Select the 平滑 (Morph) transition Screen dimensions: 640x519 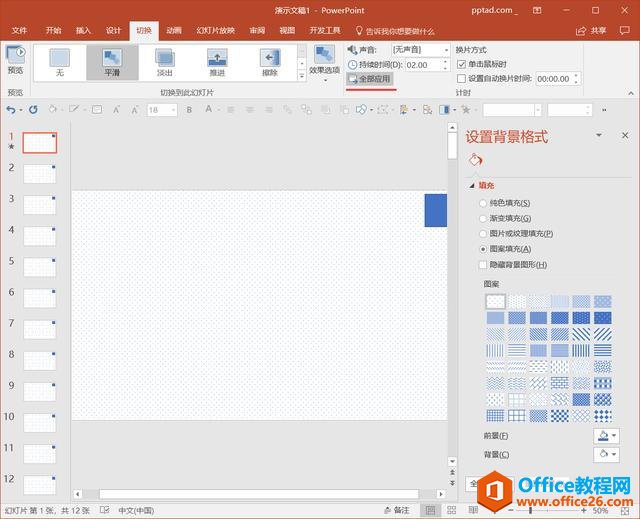pos(113,62)
